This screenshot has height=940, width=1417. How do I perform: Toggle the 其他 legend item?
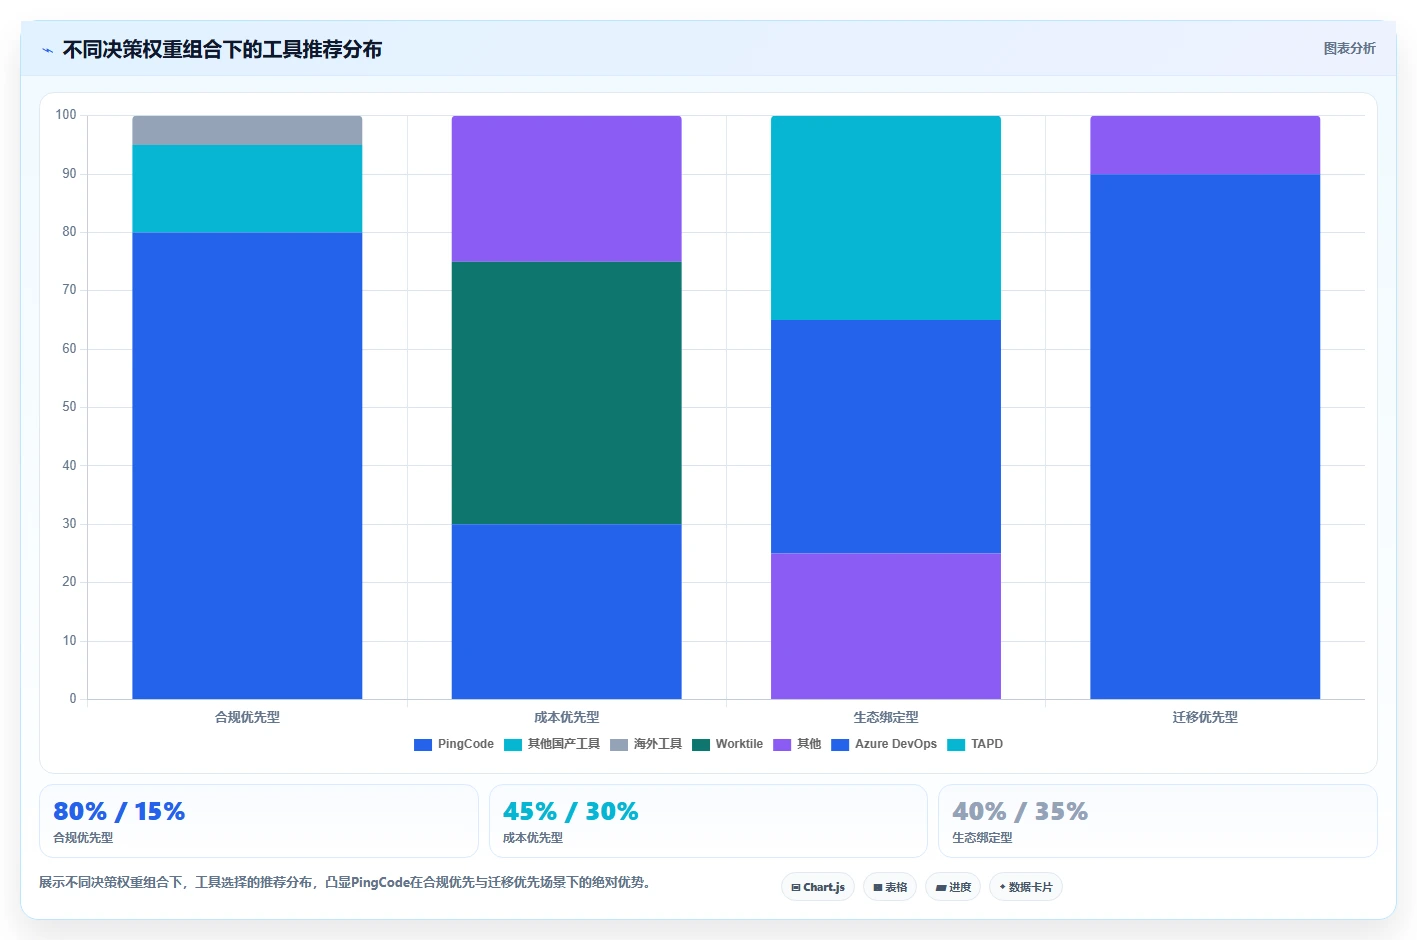[x=797, y=744]
